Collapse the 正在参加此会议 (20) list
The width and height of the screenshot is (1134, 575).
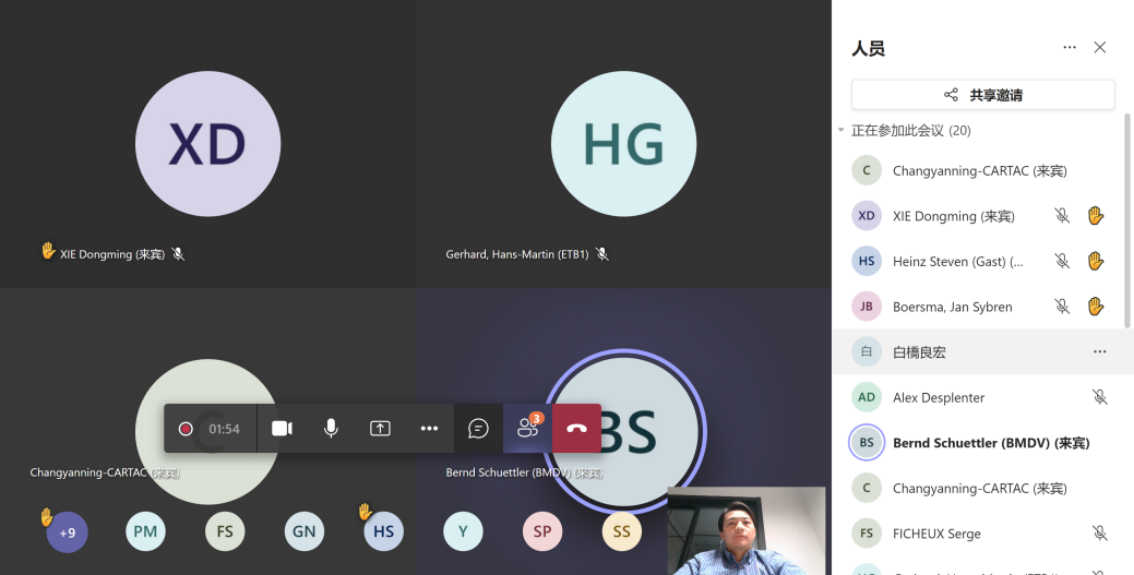pyautogui.click(x=842, y=131)
